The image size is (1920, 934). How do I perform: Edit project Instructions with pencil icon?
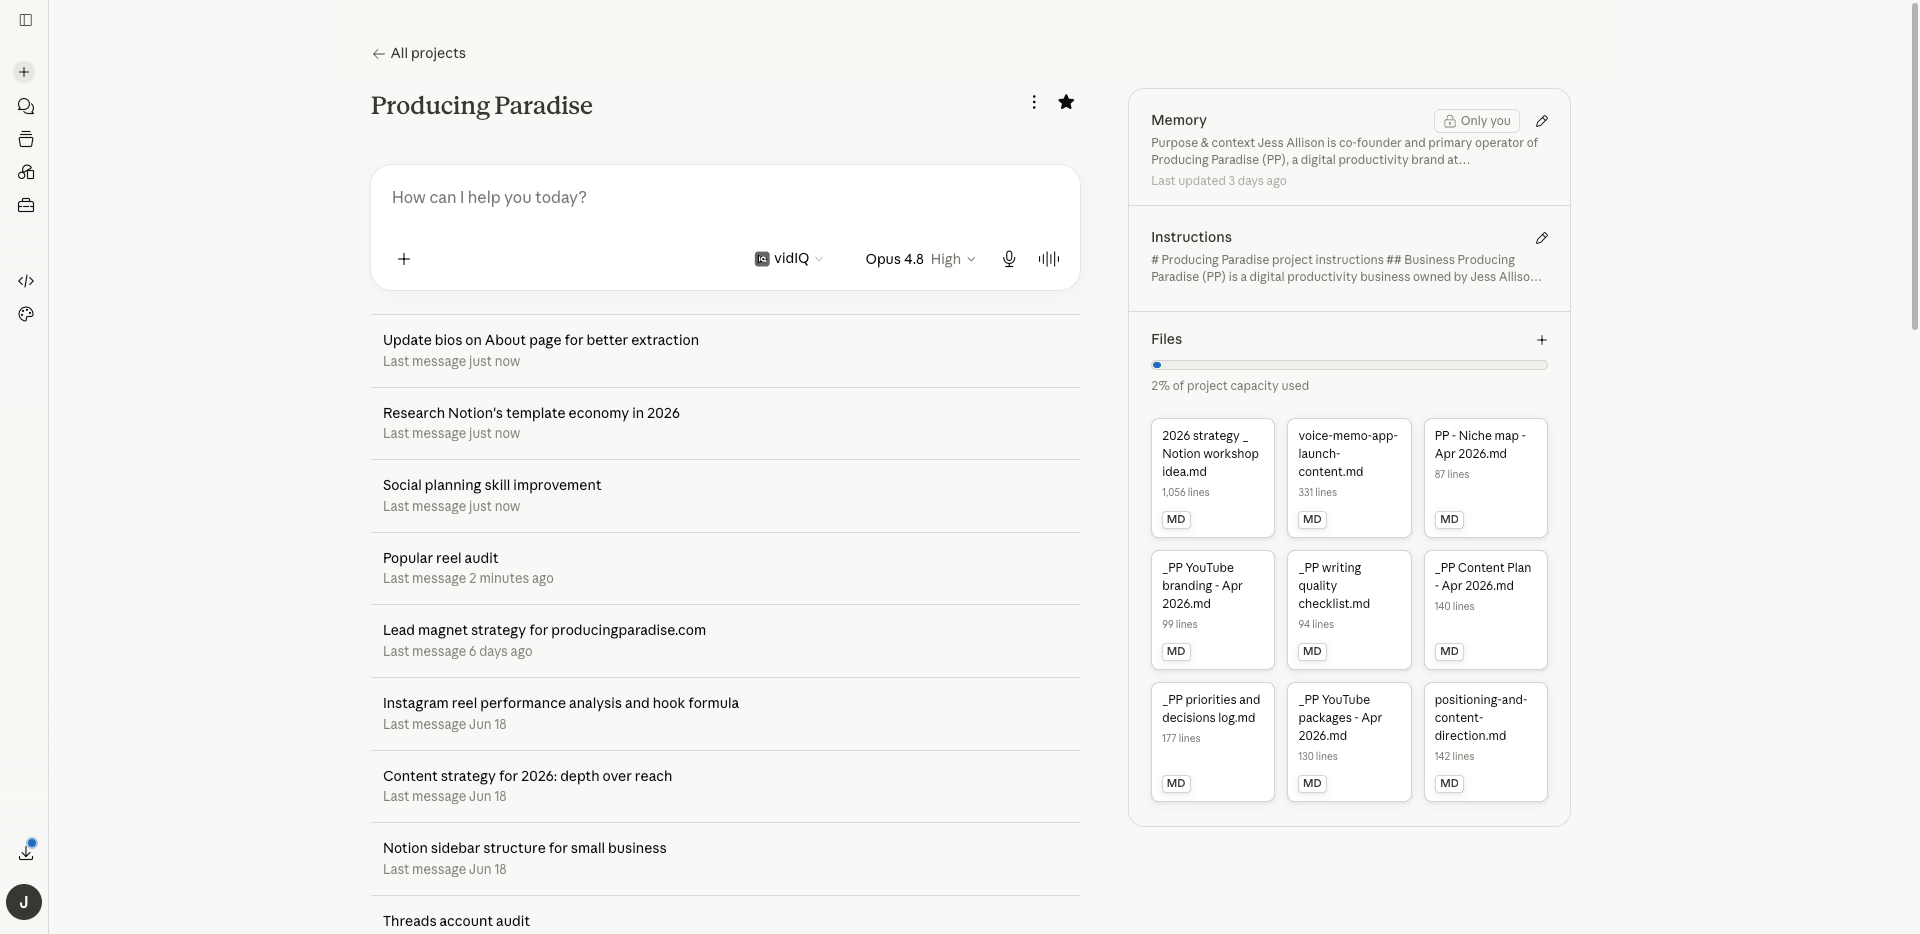1542,238
